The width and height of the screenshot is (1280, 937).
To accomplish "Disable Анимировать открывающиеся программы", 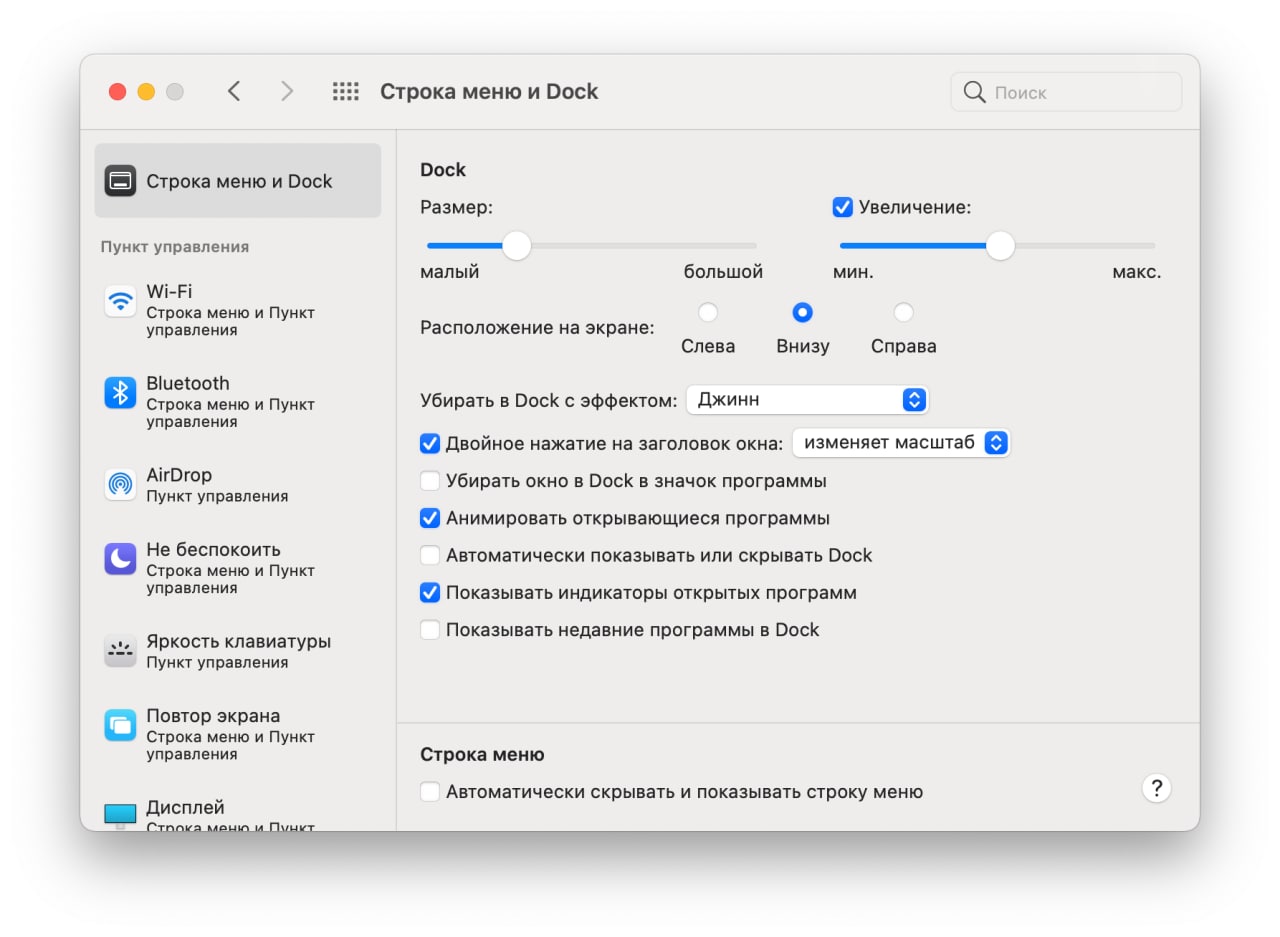I will pyautogui.click(x=430, y=519).
